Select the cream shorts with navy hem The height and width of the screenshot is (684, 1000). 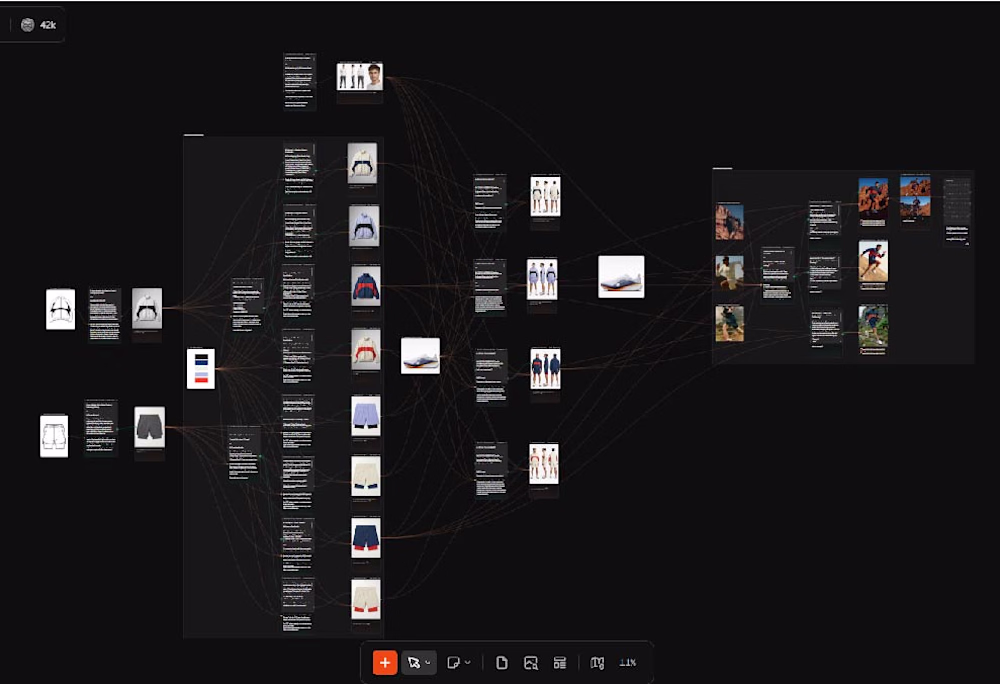click(x=366, y=476)
